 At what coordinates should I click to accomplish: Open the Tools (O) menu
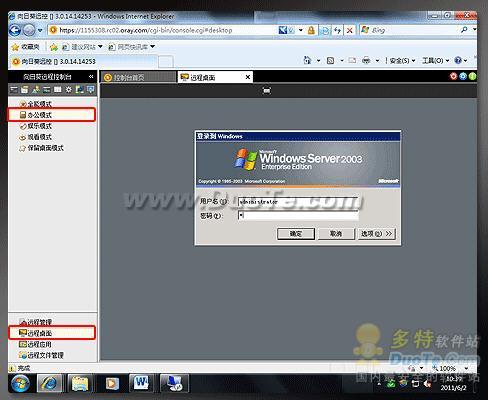(x=435, y=61)
